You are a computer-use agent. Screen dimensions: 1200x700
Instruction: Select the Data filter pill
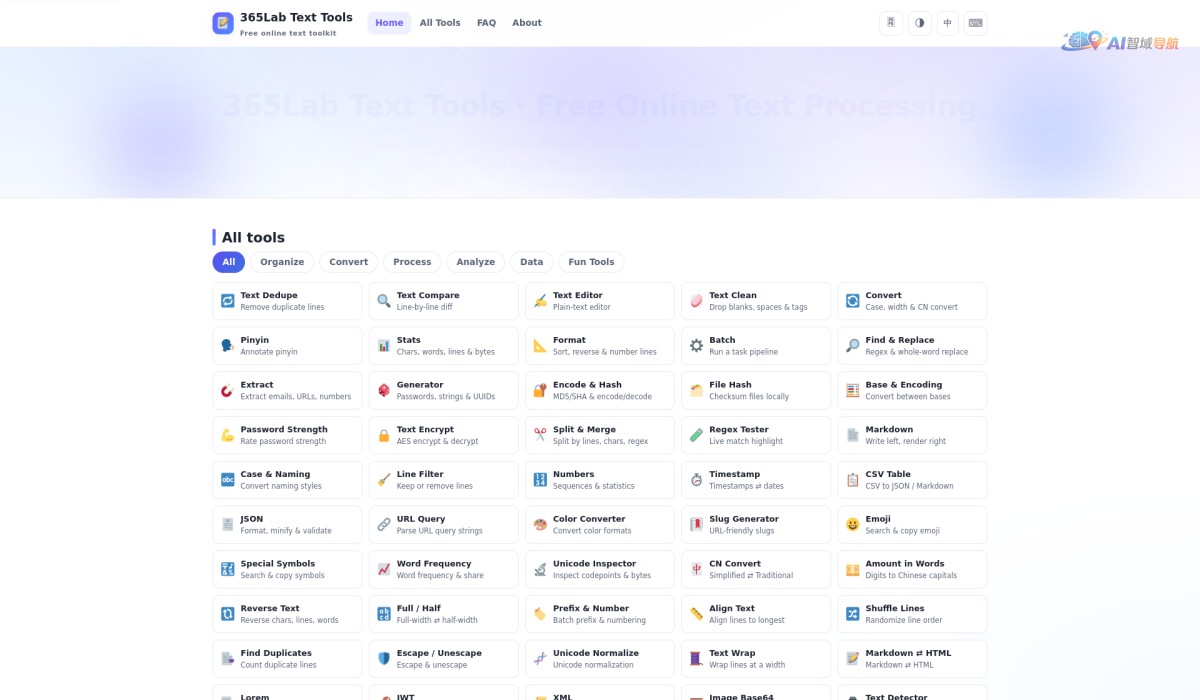531,262
